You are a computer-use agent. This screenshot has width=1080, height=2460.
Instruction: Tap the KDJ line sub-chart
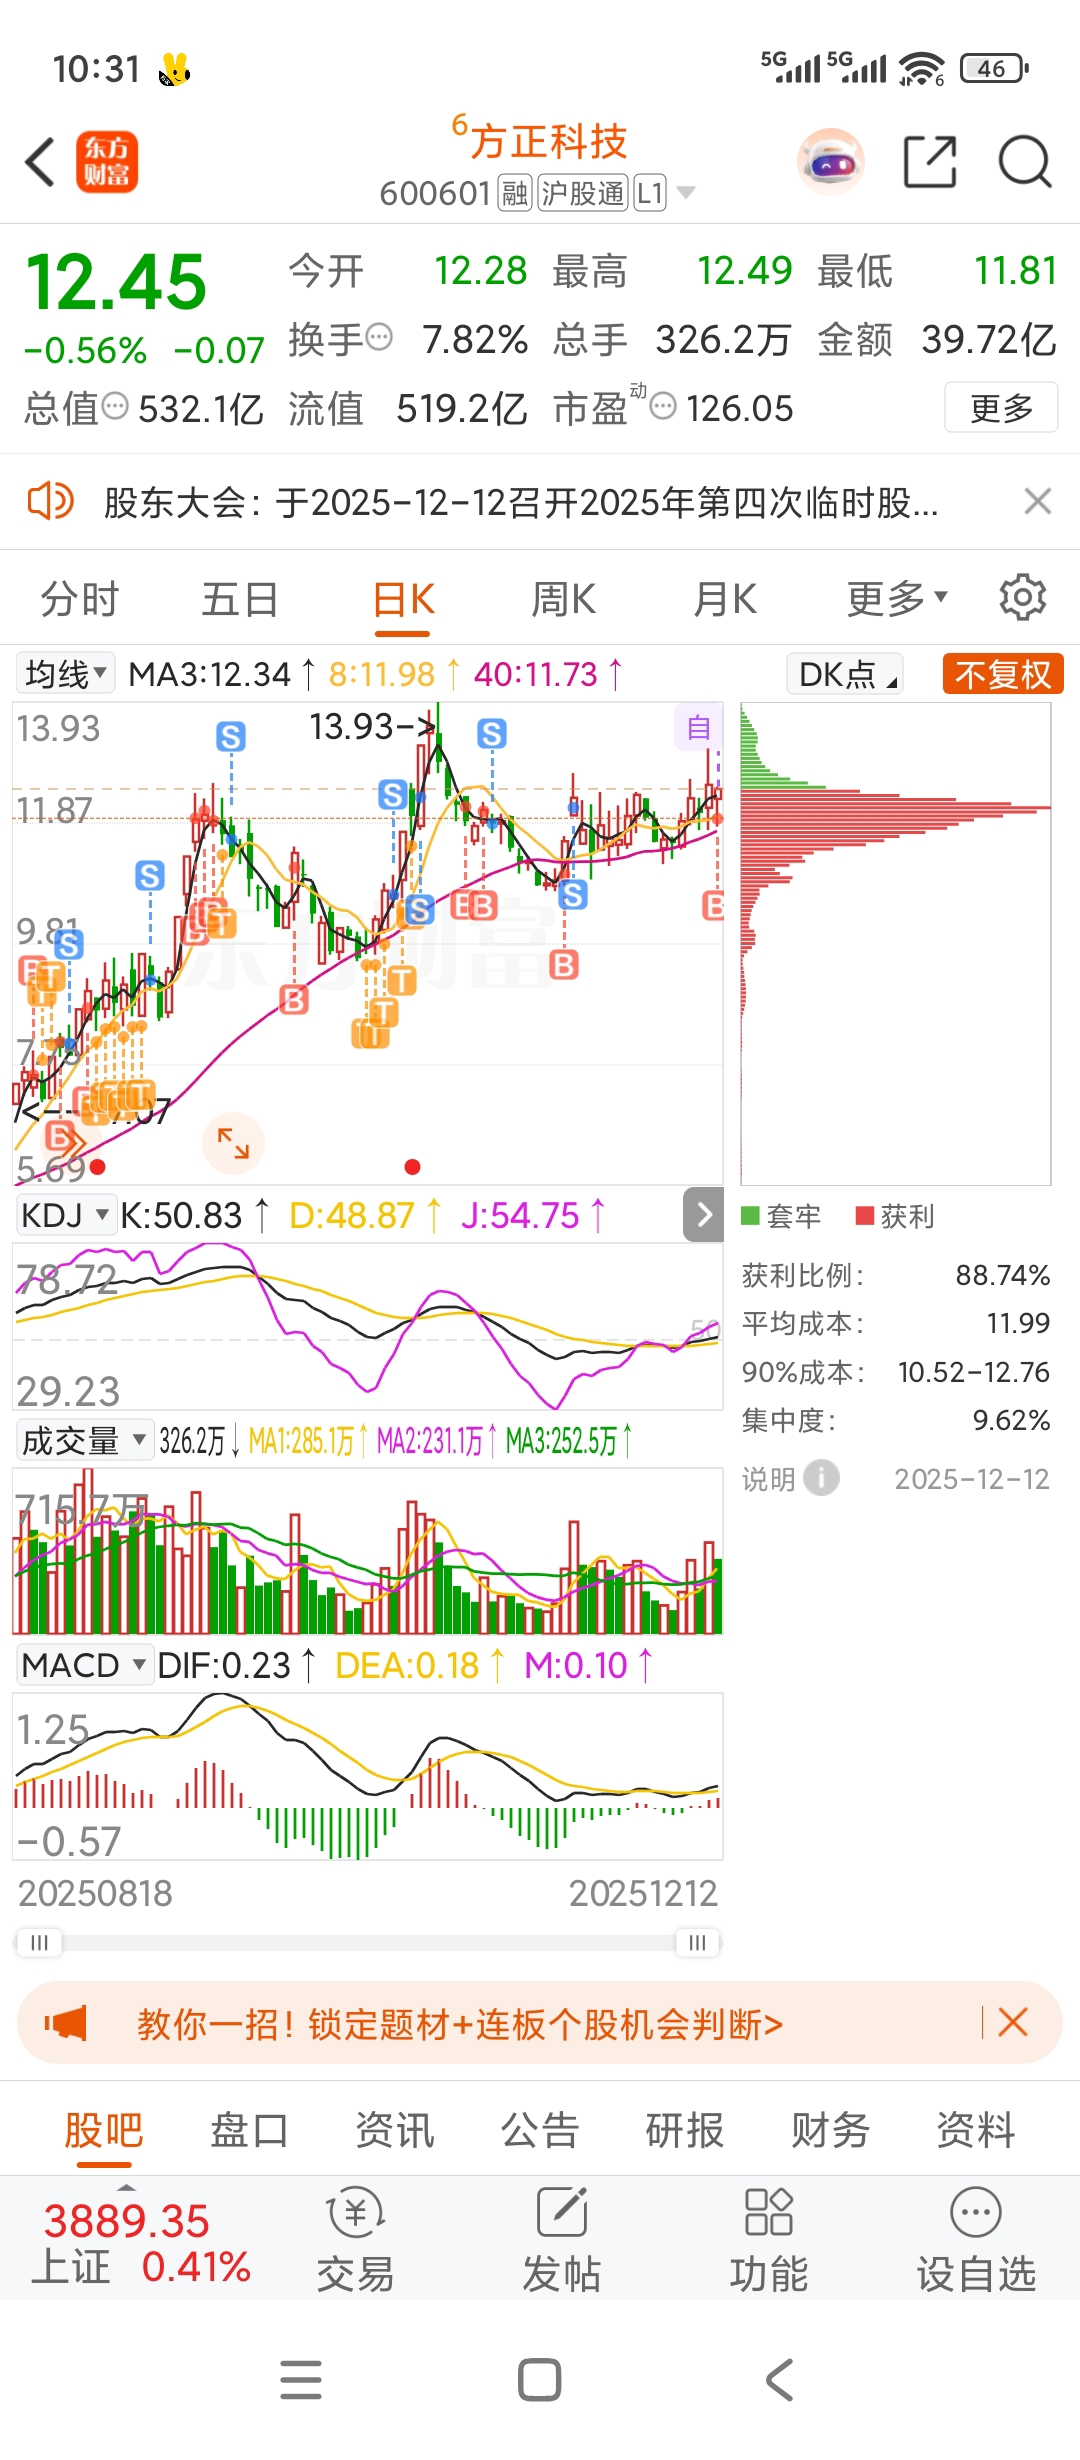367,1326
